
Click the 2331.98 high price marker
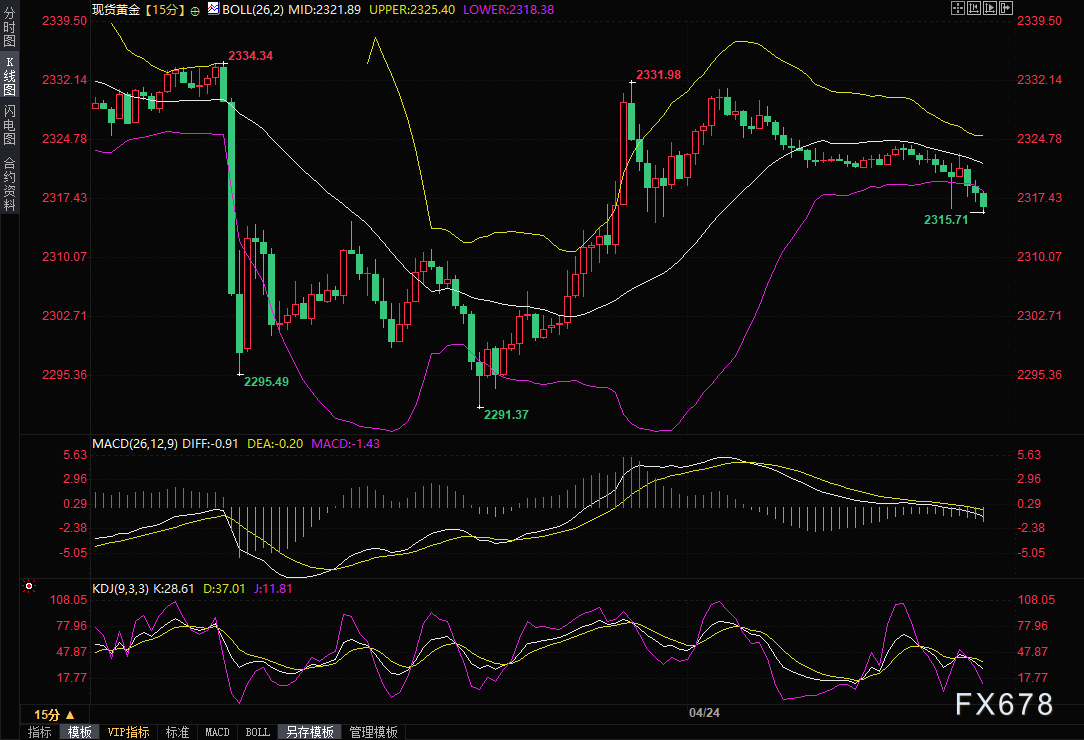pos(658,75)
